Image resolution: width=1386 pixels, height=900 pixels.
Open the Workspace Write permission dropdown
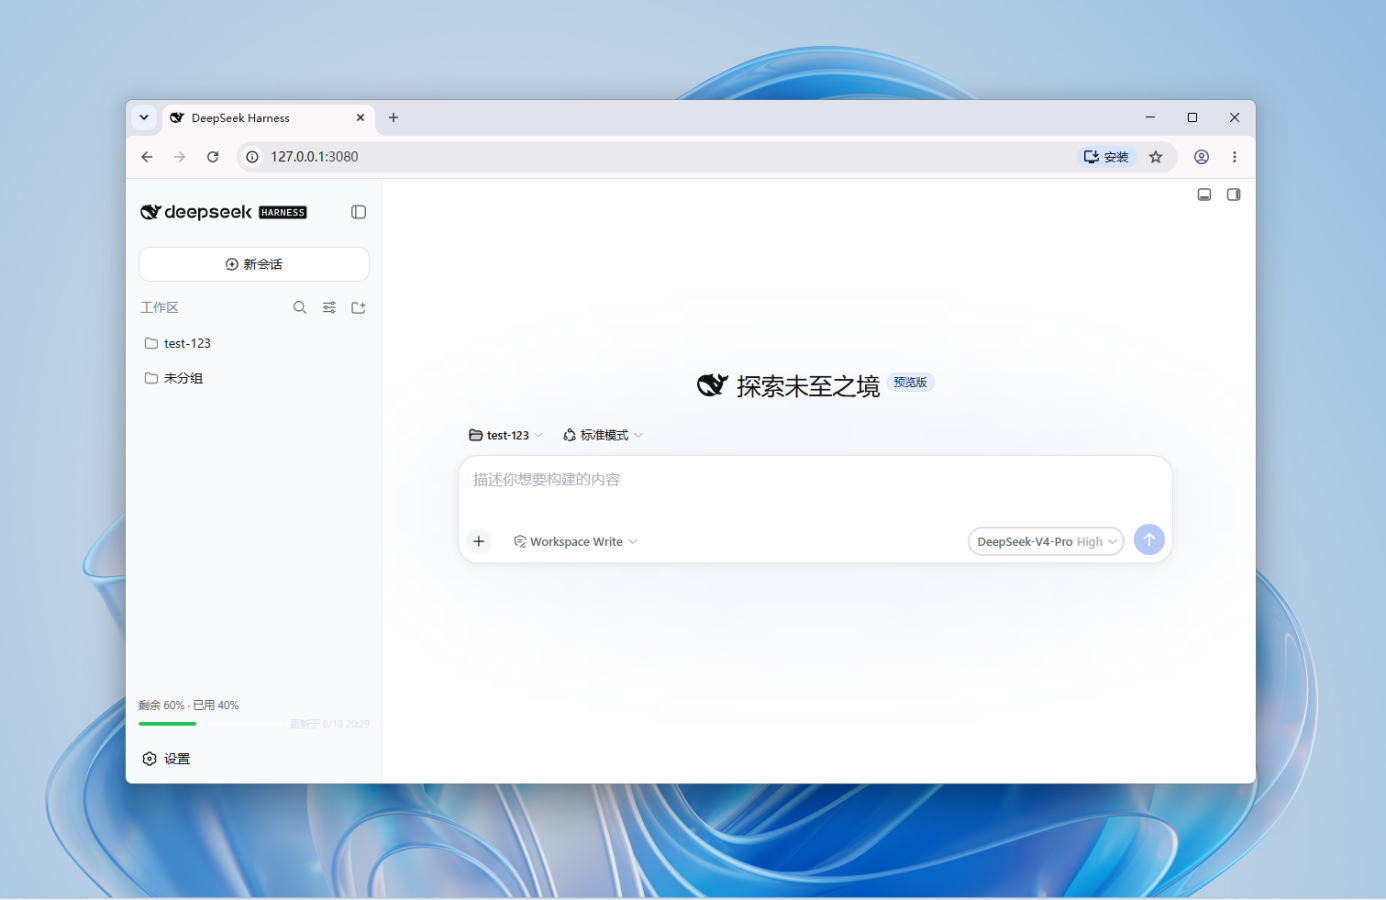click(575, 542)
